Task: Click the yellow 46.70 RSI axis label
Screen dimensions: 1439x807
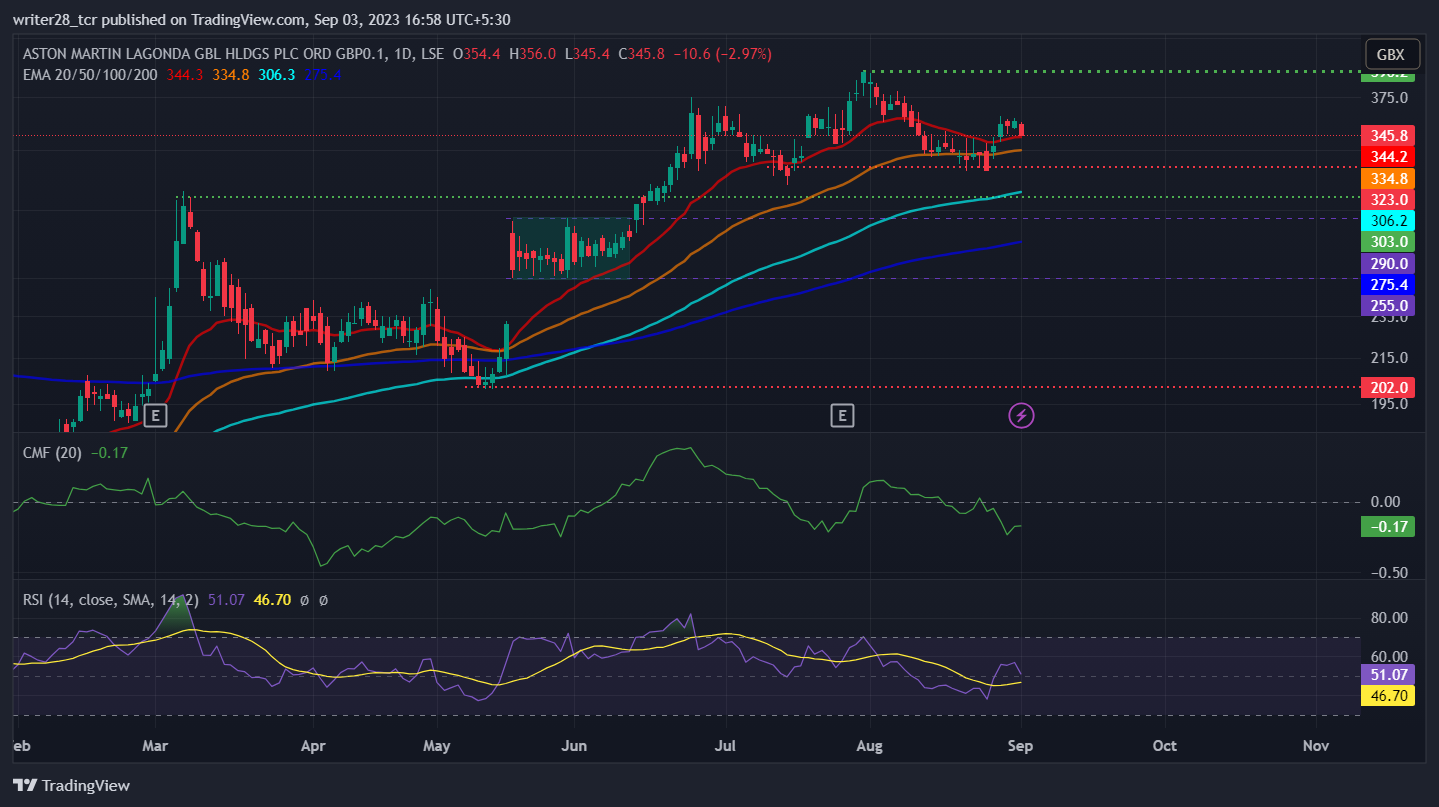Action: [1388, 695]
